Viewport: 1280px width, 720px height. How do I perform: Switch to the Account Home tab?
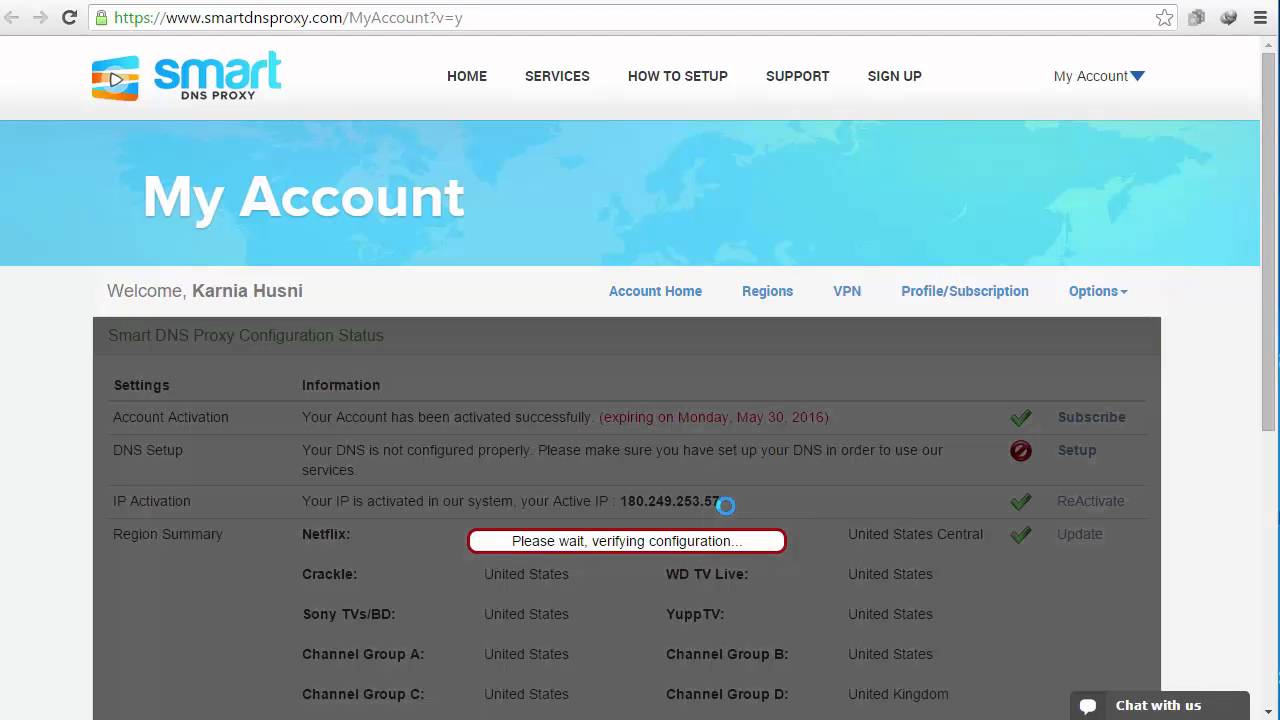655,291
